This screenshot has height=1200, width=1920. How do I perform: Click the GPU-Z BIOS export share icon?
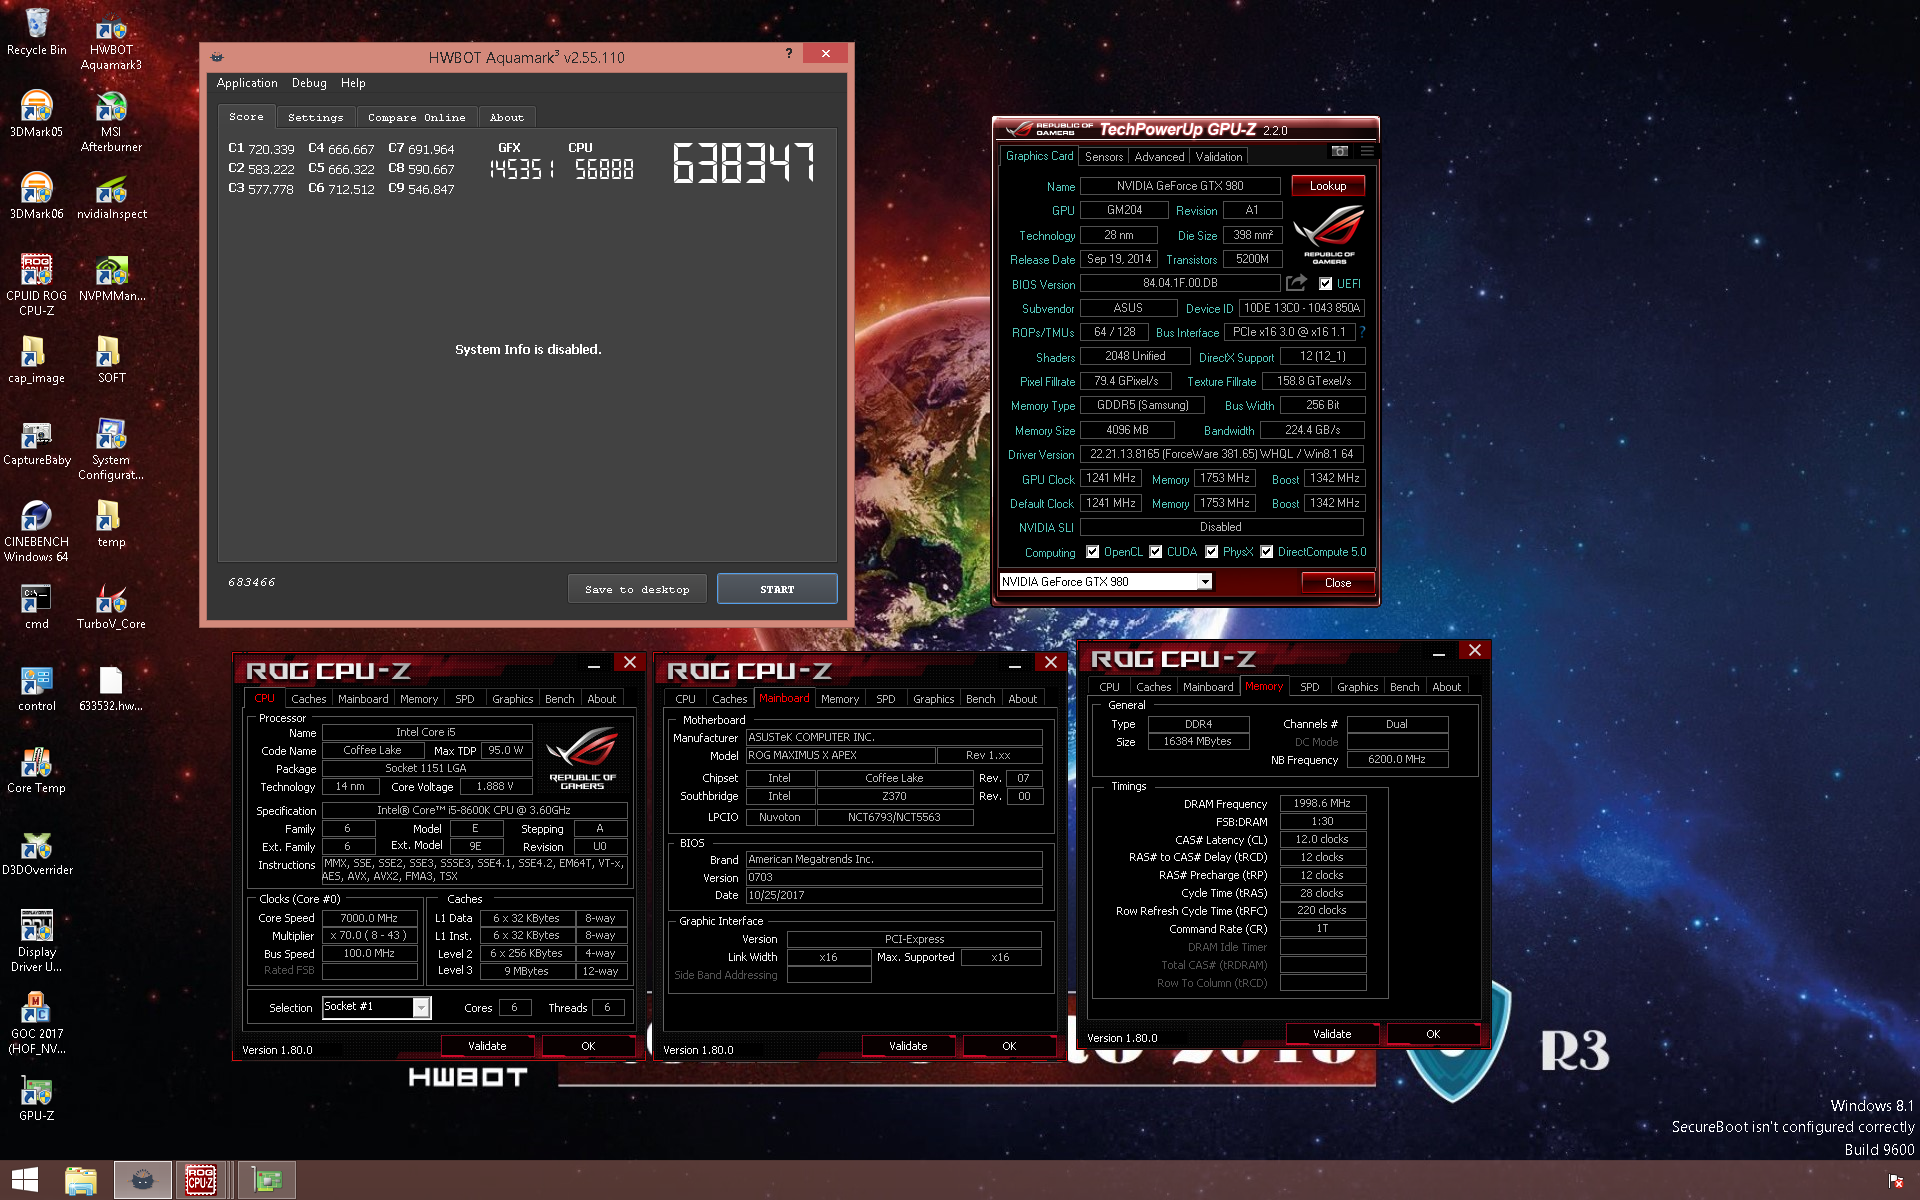(x=1296, y=283)
